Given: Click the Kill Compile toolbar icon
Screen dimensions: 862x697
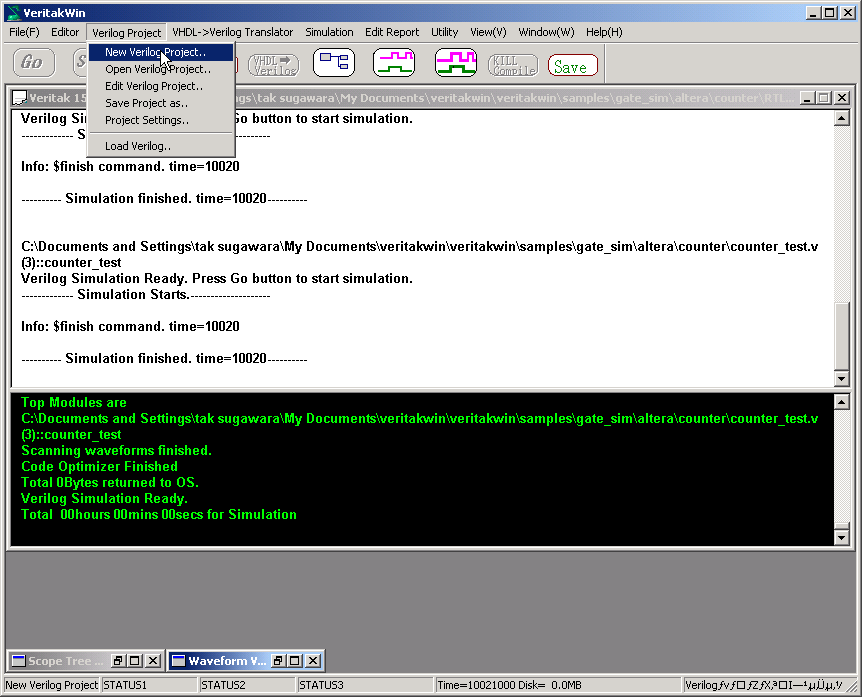Looking at the screenshot, I should tap(513, 65).
